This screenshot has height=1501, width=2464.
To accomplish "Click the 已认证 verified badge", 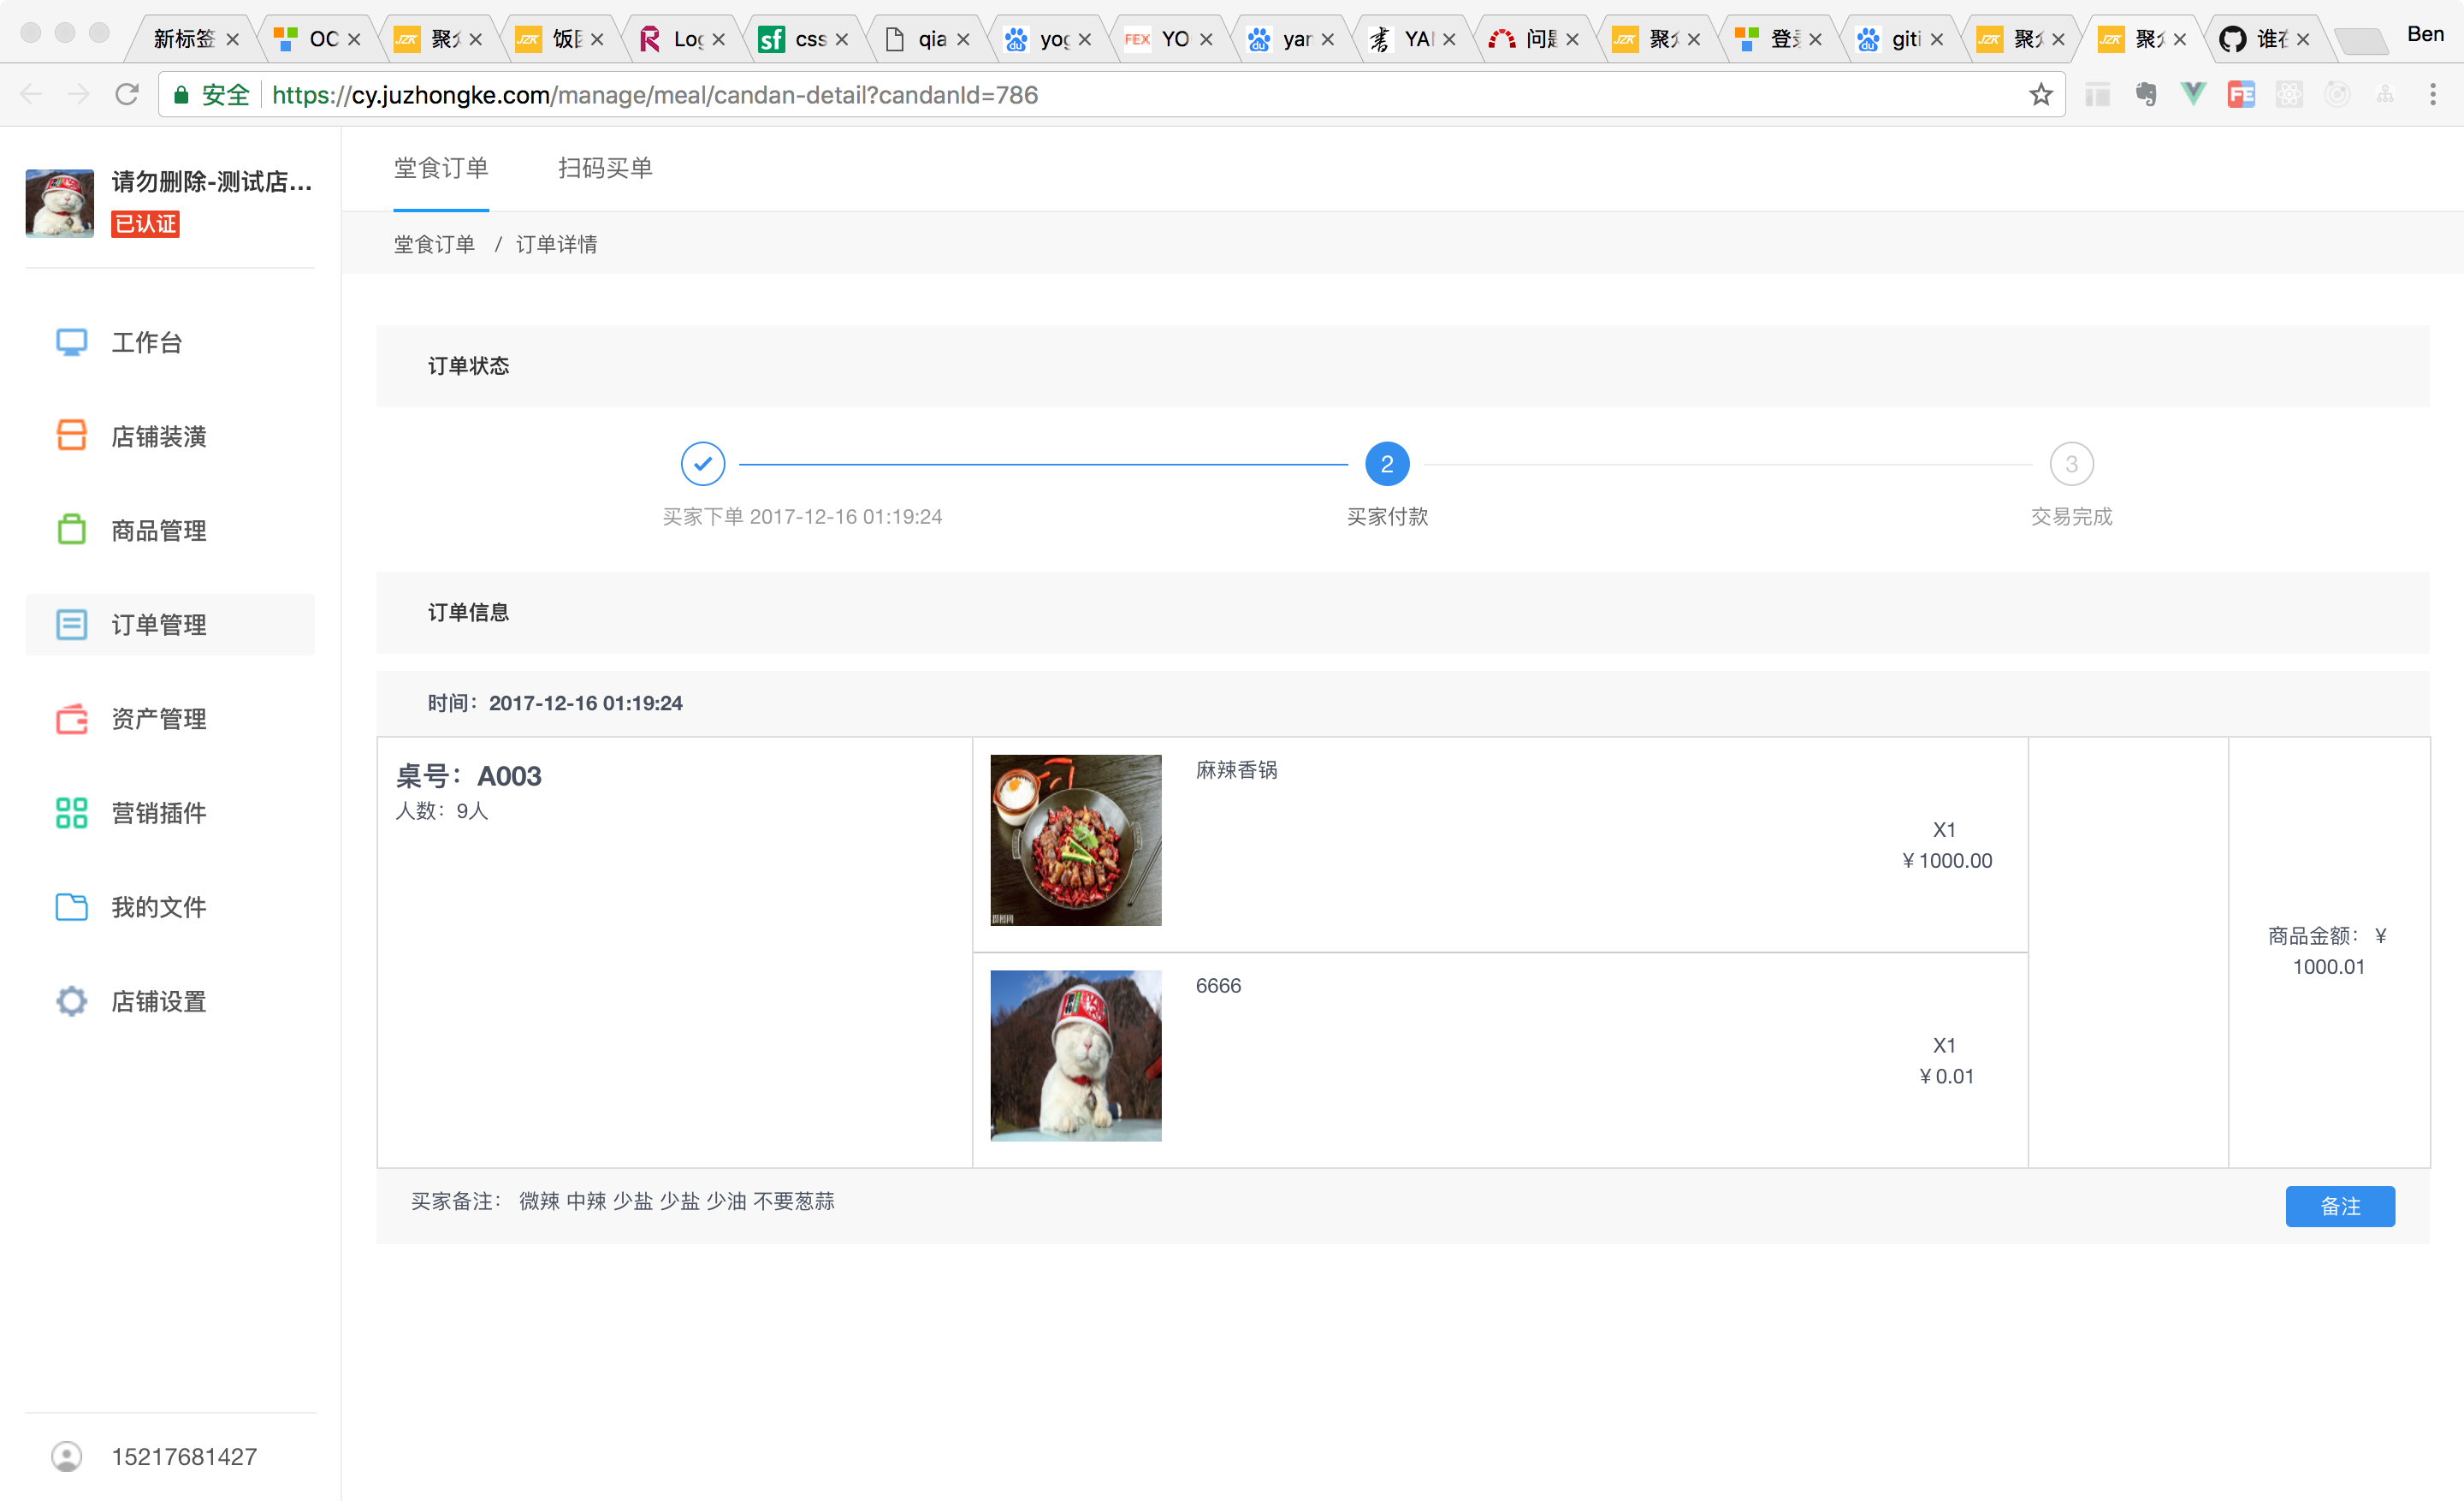I will [x=145, y=223].
